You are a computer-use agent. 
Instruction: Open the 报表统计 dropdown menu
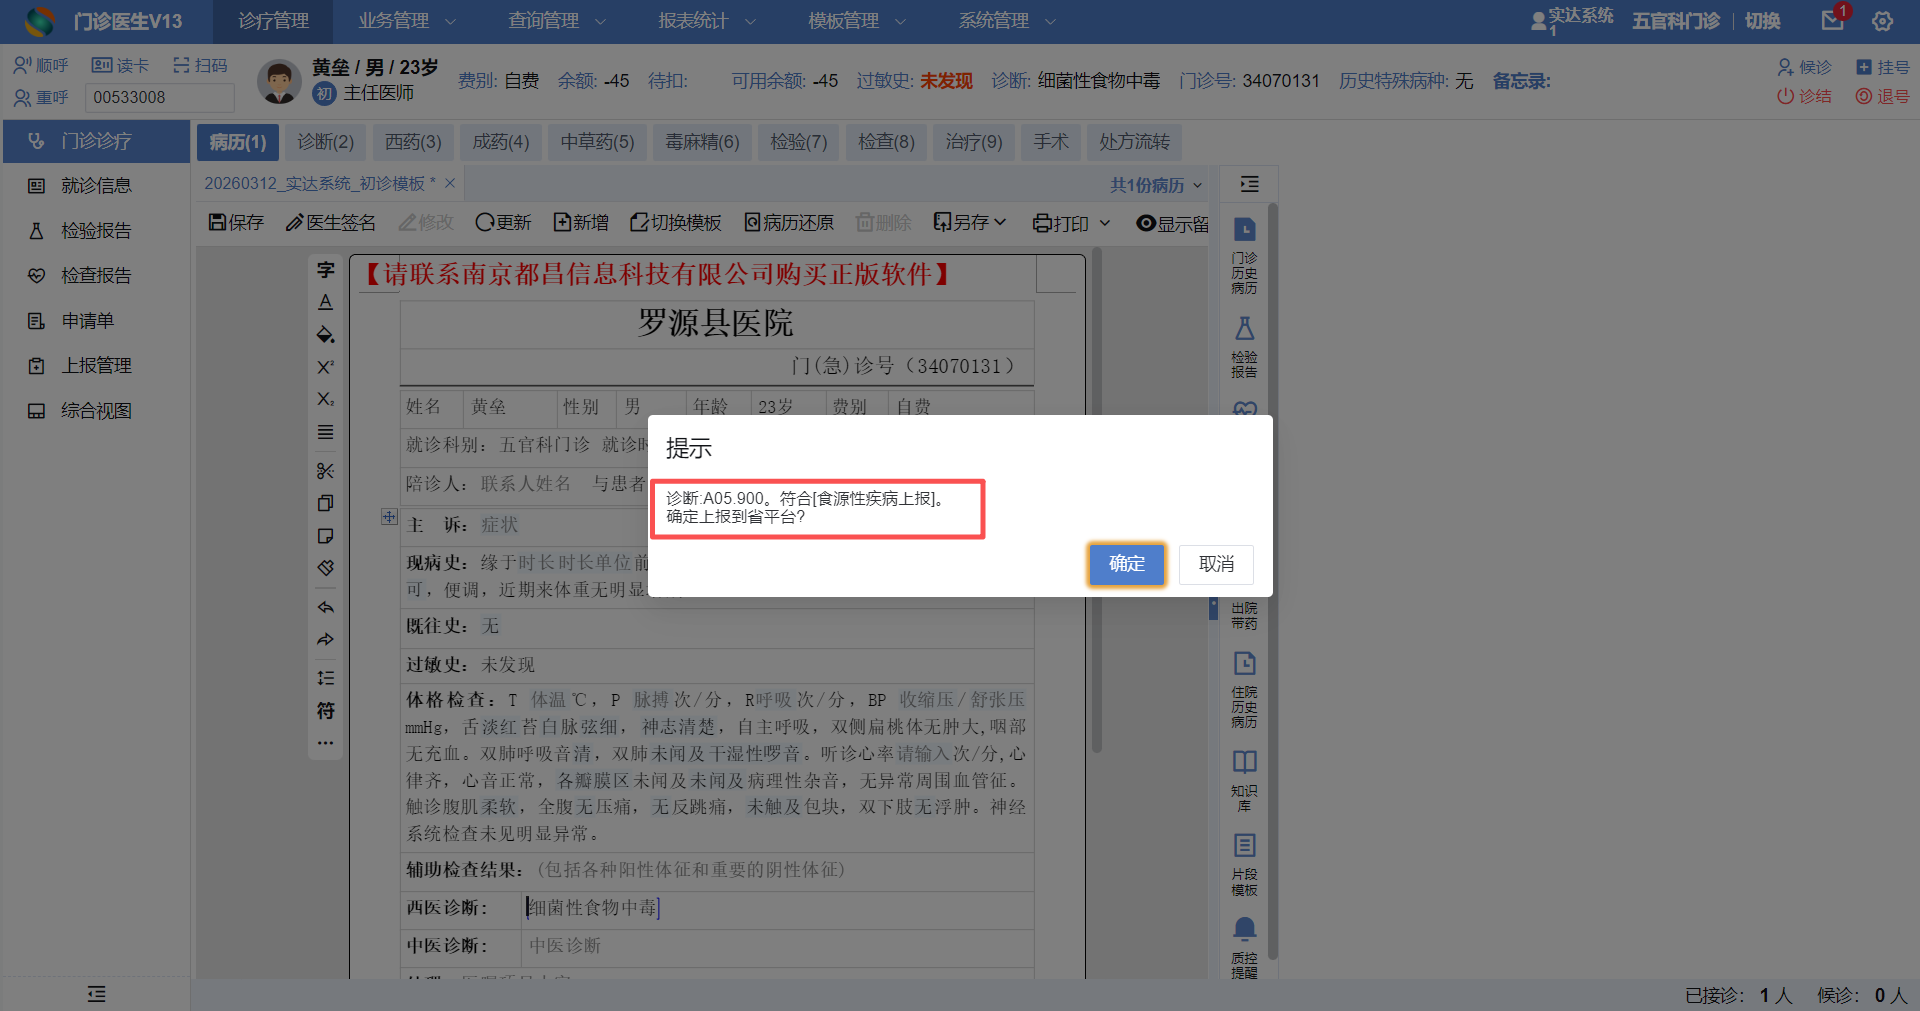pyautogui.click(x=707, y=21)
